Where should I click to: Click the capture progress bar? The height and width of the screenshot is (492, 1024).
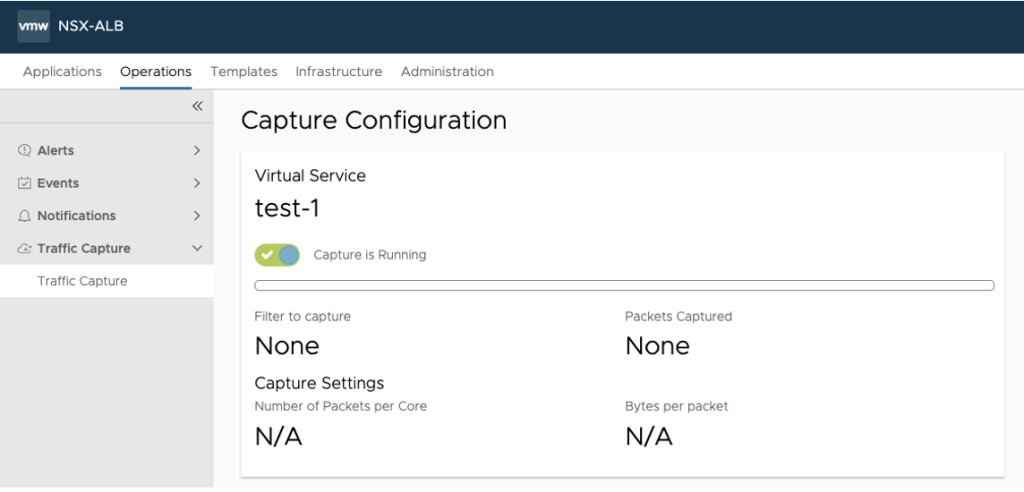[624, 285]
